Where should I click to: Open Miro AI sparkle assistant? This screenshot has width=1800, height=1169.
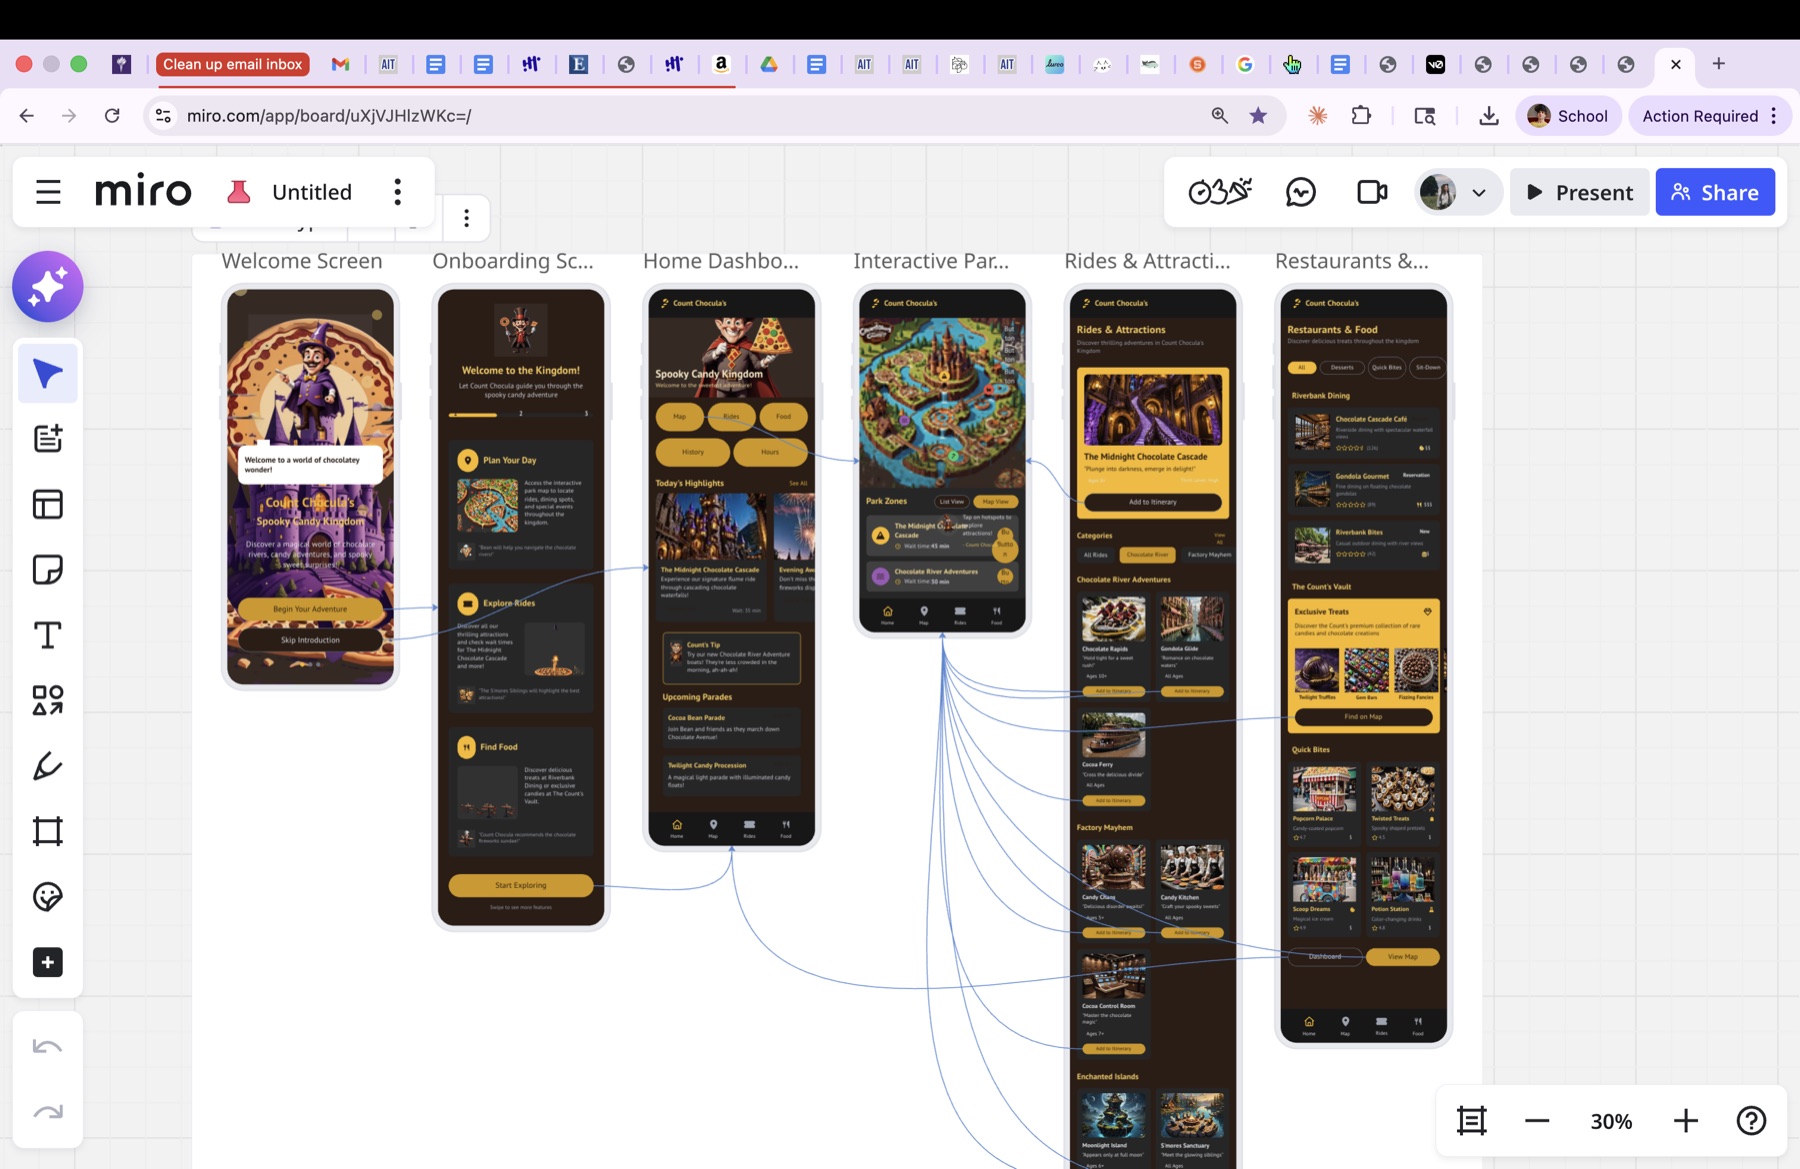[x=47, y=287]
